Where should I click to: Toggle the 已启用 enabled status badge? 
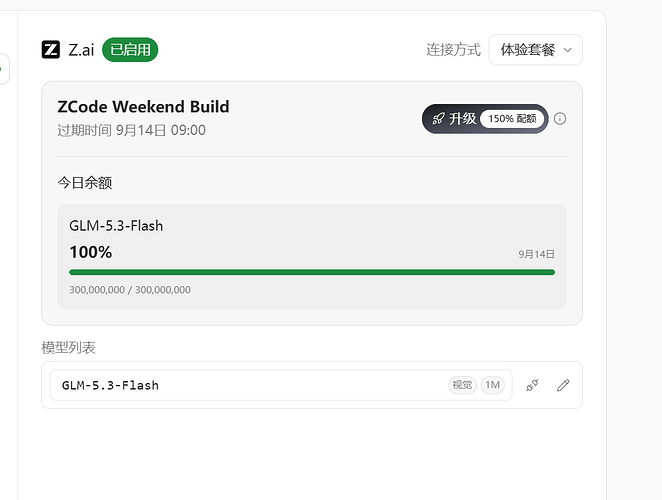tap(130, 50)
